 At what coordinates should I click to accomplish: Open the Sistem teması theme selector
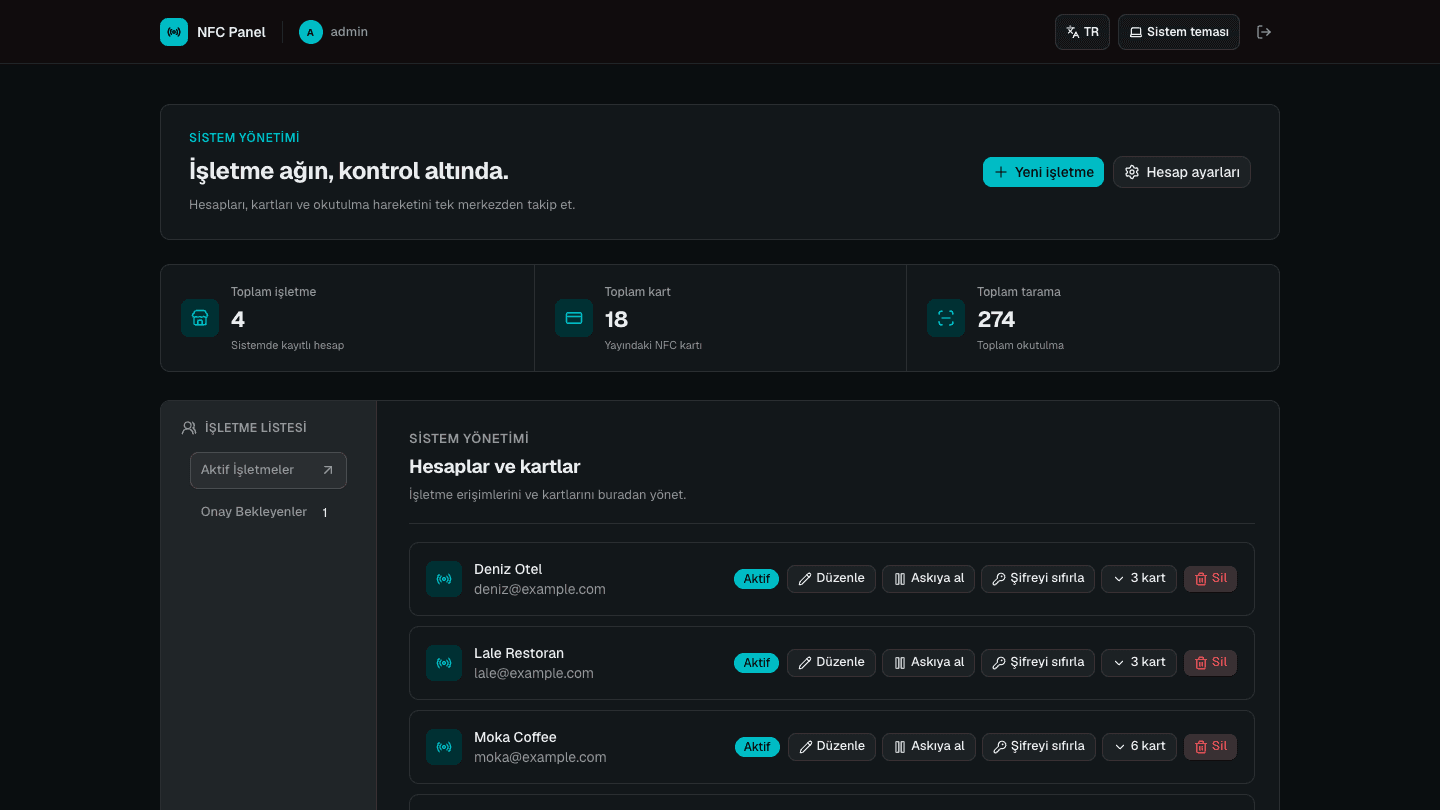click(1179, 32)
